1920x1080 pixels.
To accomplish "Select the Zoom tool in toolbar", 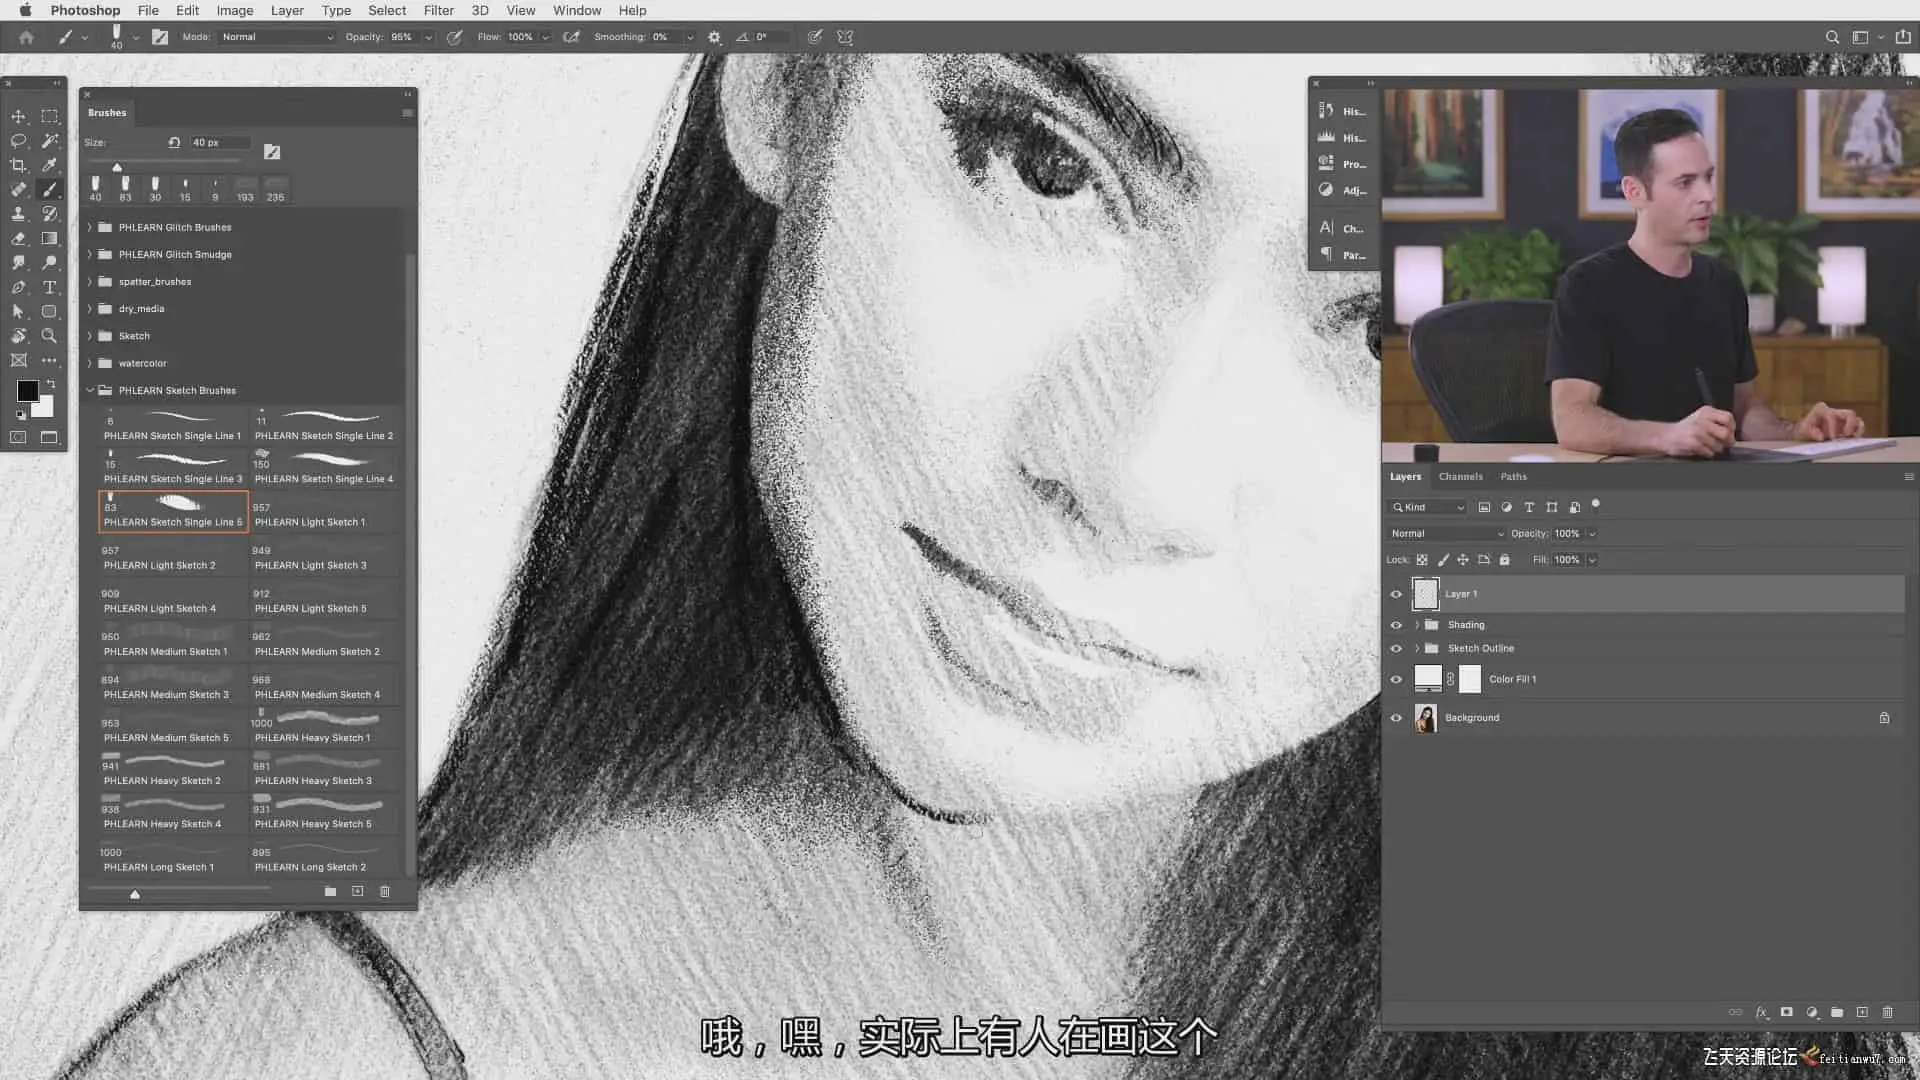I will click(49, 336).
